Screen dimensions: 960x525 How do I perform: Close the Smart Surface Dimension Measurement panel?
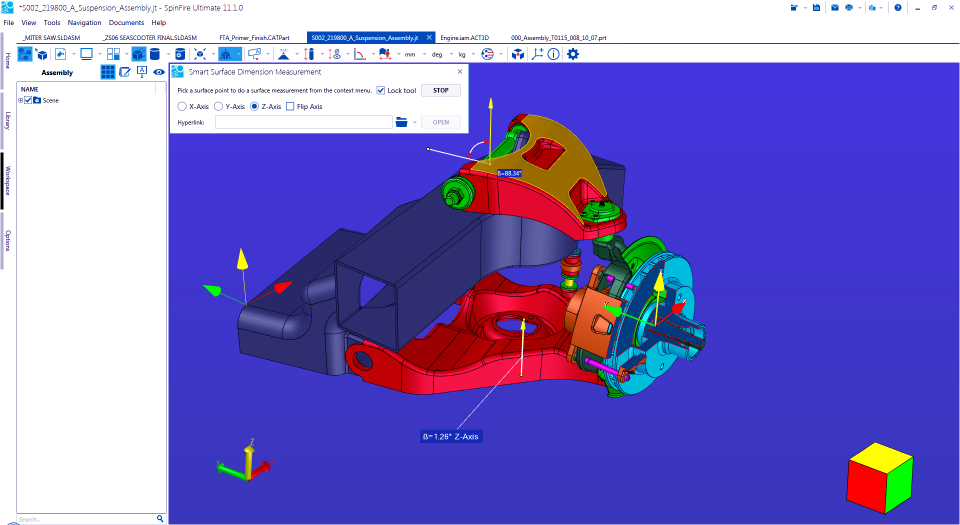pos(460,72)
